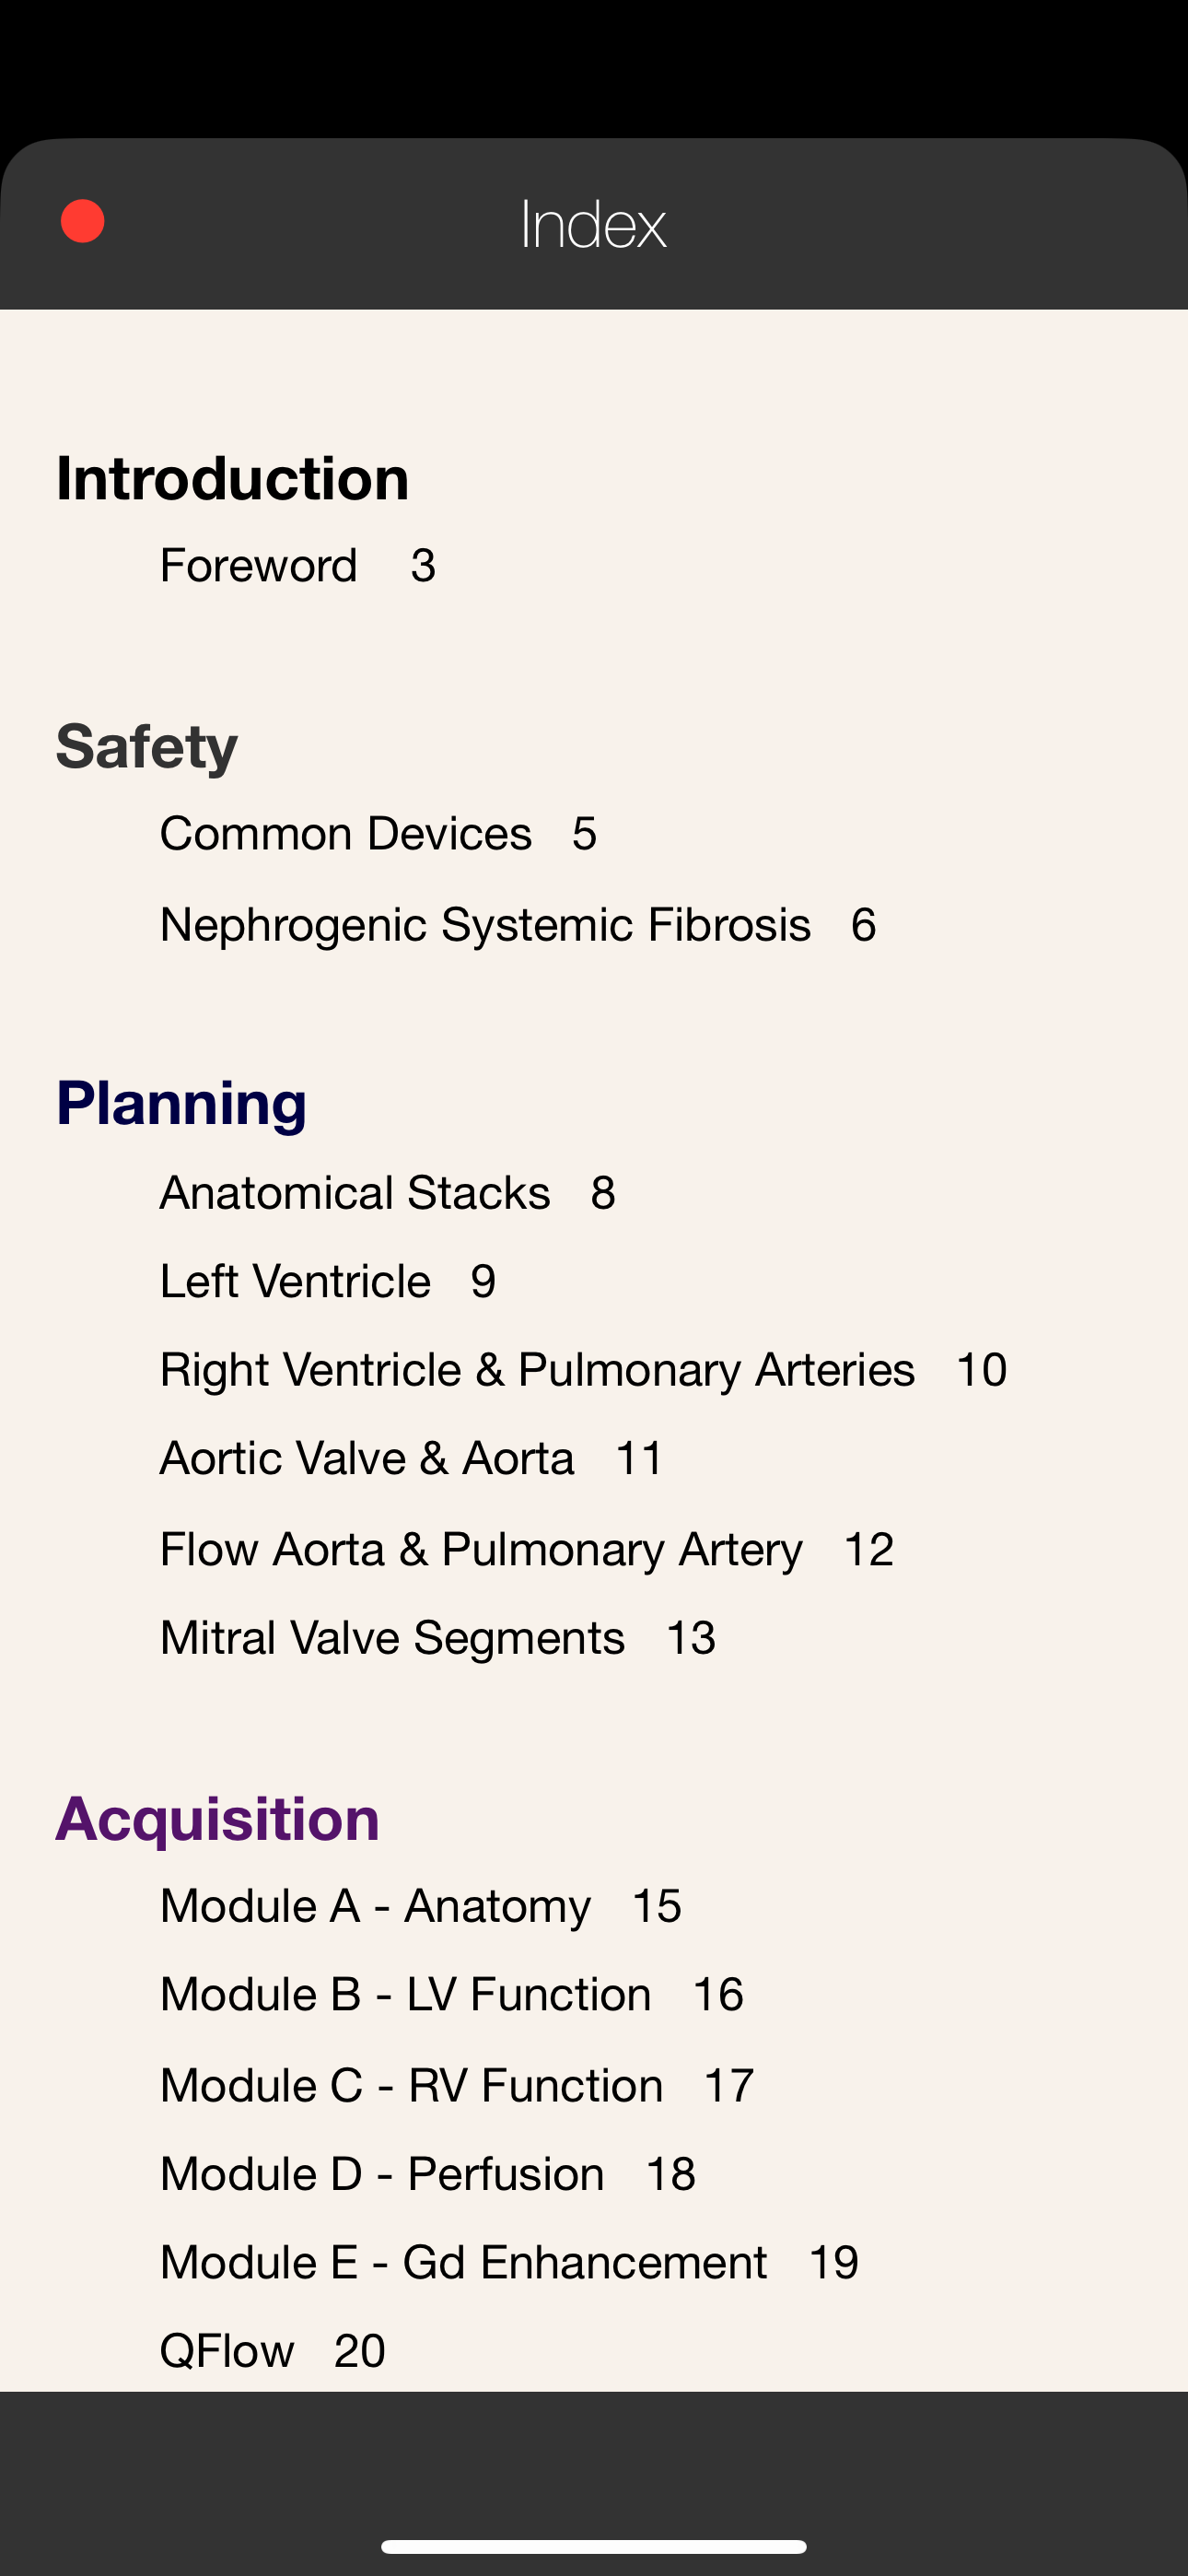Open Flow Aorta & Pulmonary Artery
This screenshot has width=1188, height=2576.
point(527,1550)
